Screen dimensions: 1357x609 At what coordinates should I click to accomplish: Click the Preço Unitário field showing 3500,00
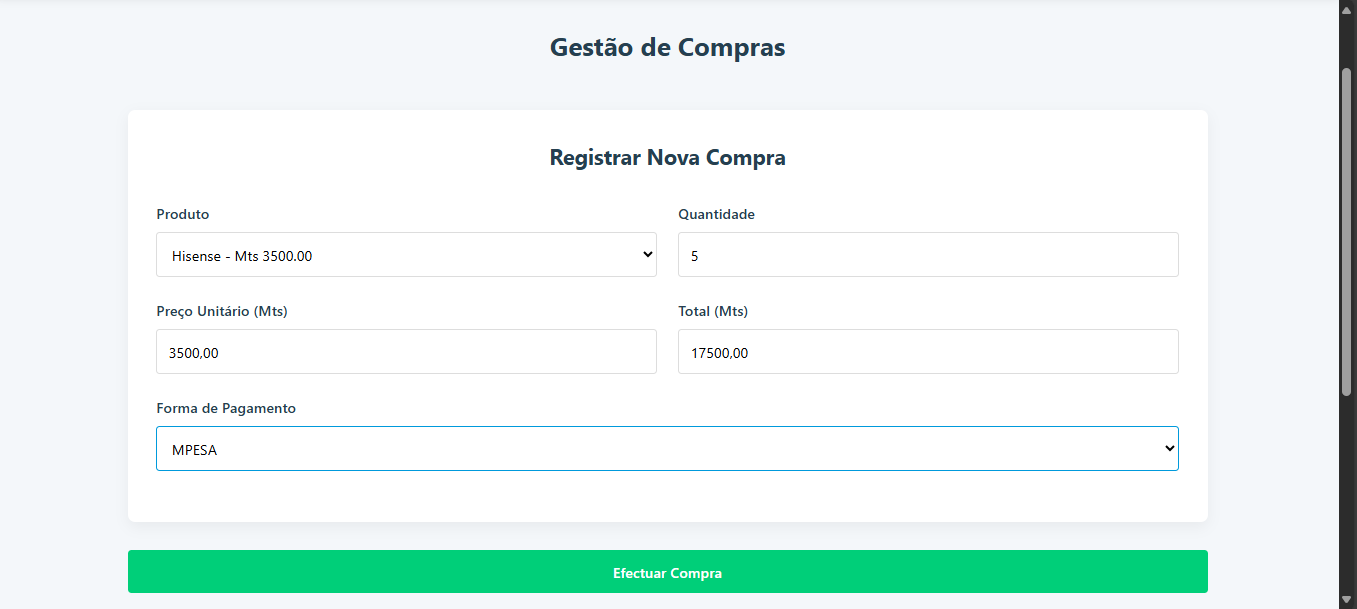[405, 352]
